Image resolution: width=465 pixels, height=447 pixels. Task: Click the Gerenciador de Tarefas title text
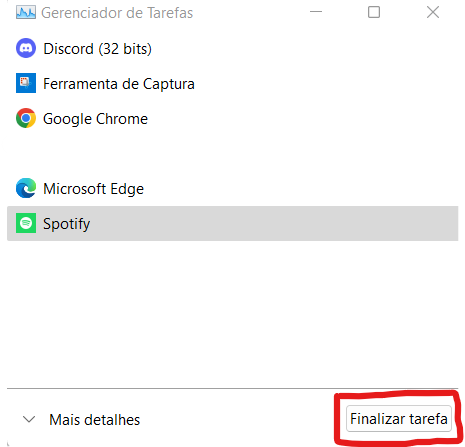click(117, 13)
